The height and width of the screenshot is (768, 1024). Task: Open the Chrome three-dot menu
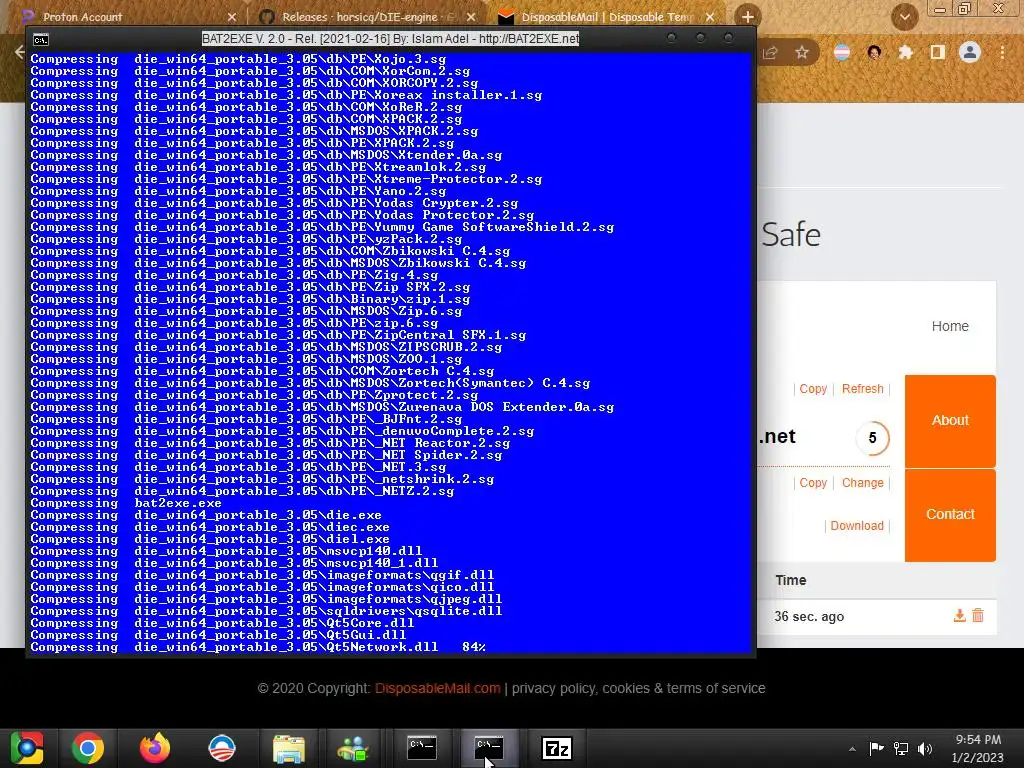[x=1002, y=53]
